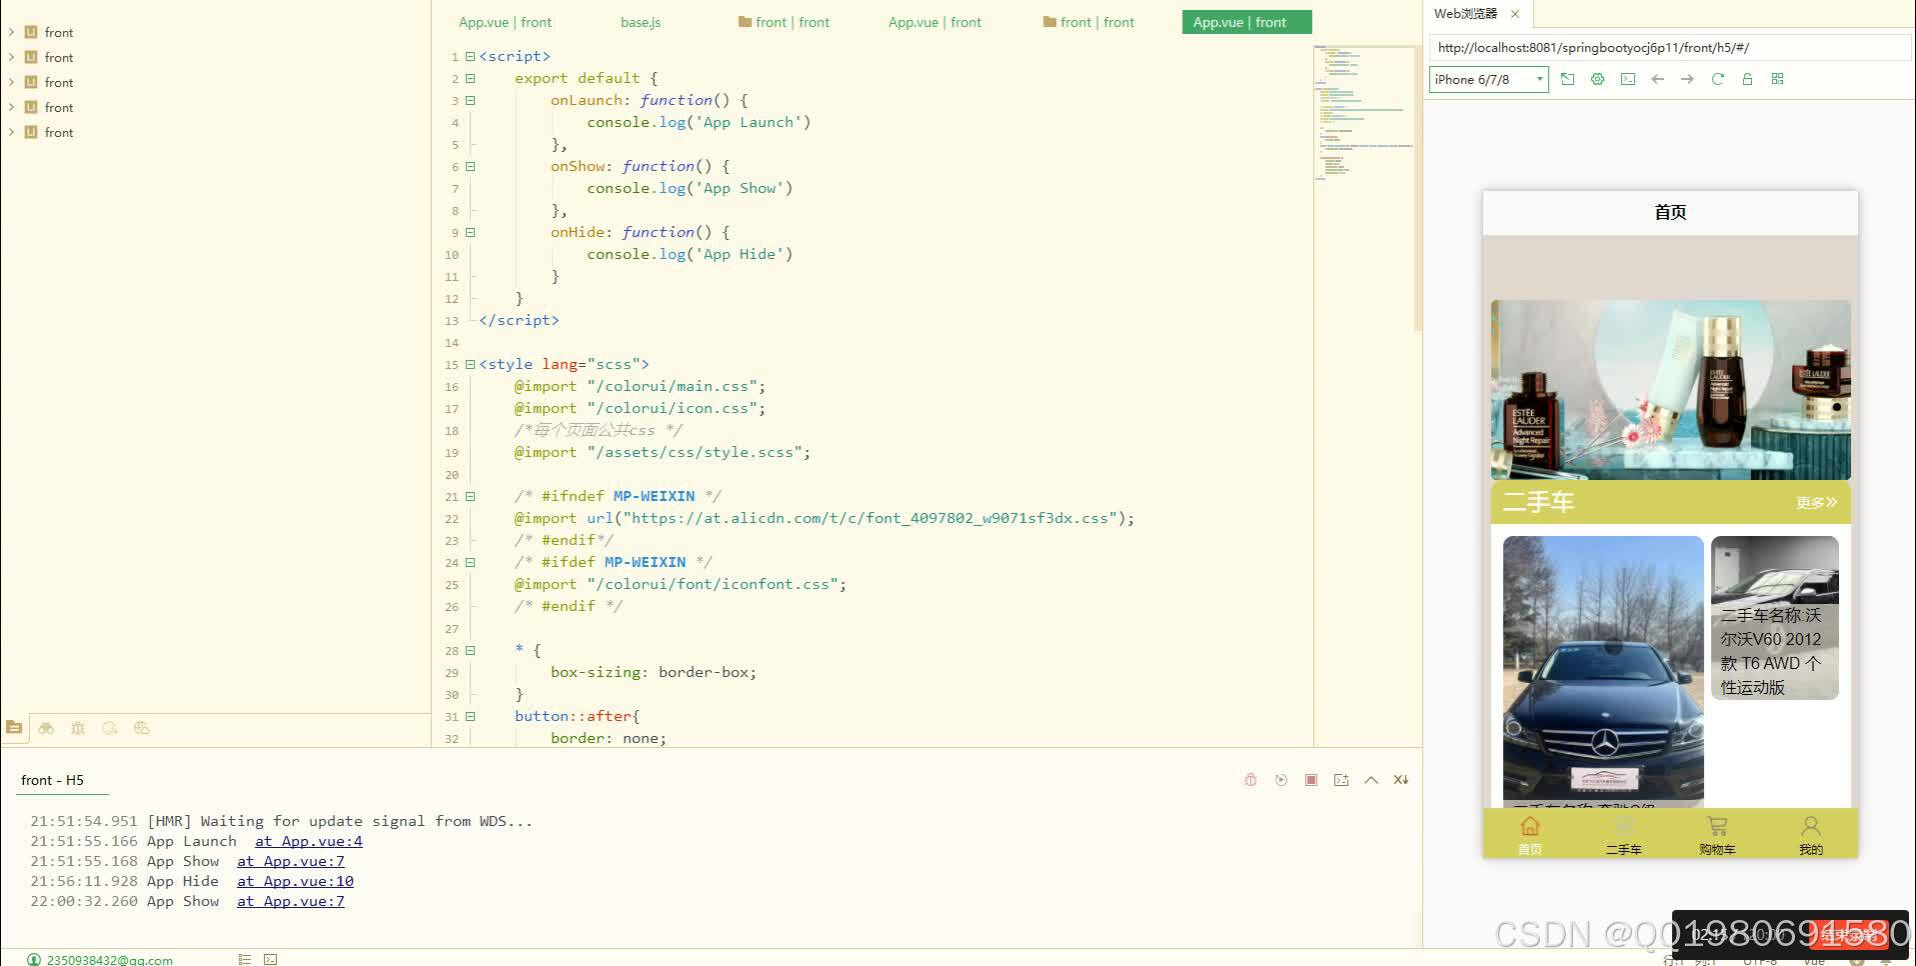Select the highlighted green App.vue tab

click(x=1246, y=22)
